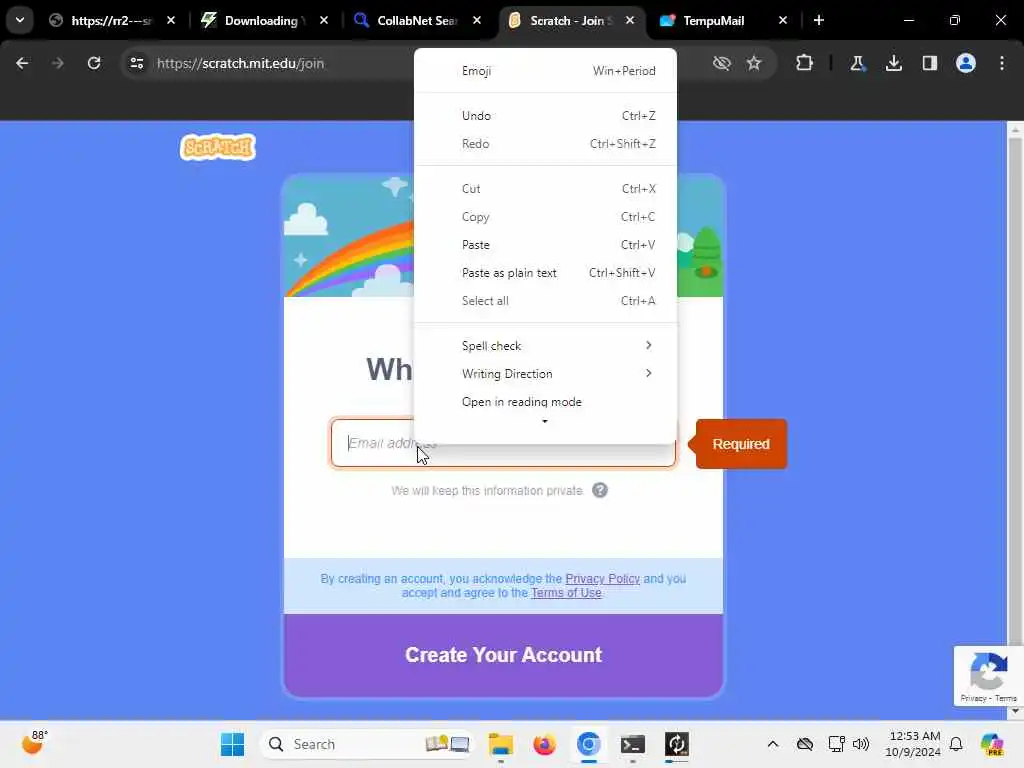The image size is (1024, 768).
Task: Select Open in reading mode
Action: click(545, 402)
